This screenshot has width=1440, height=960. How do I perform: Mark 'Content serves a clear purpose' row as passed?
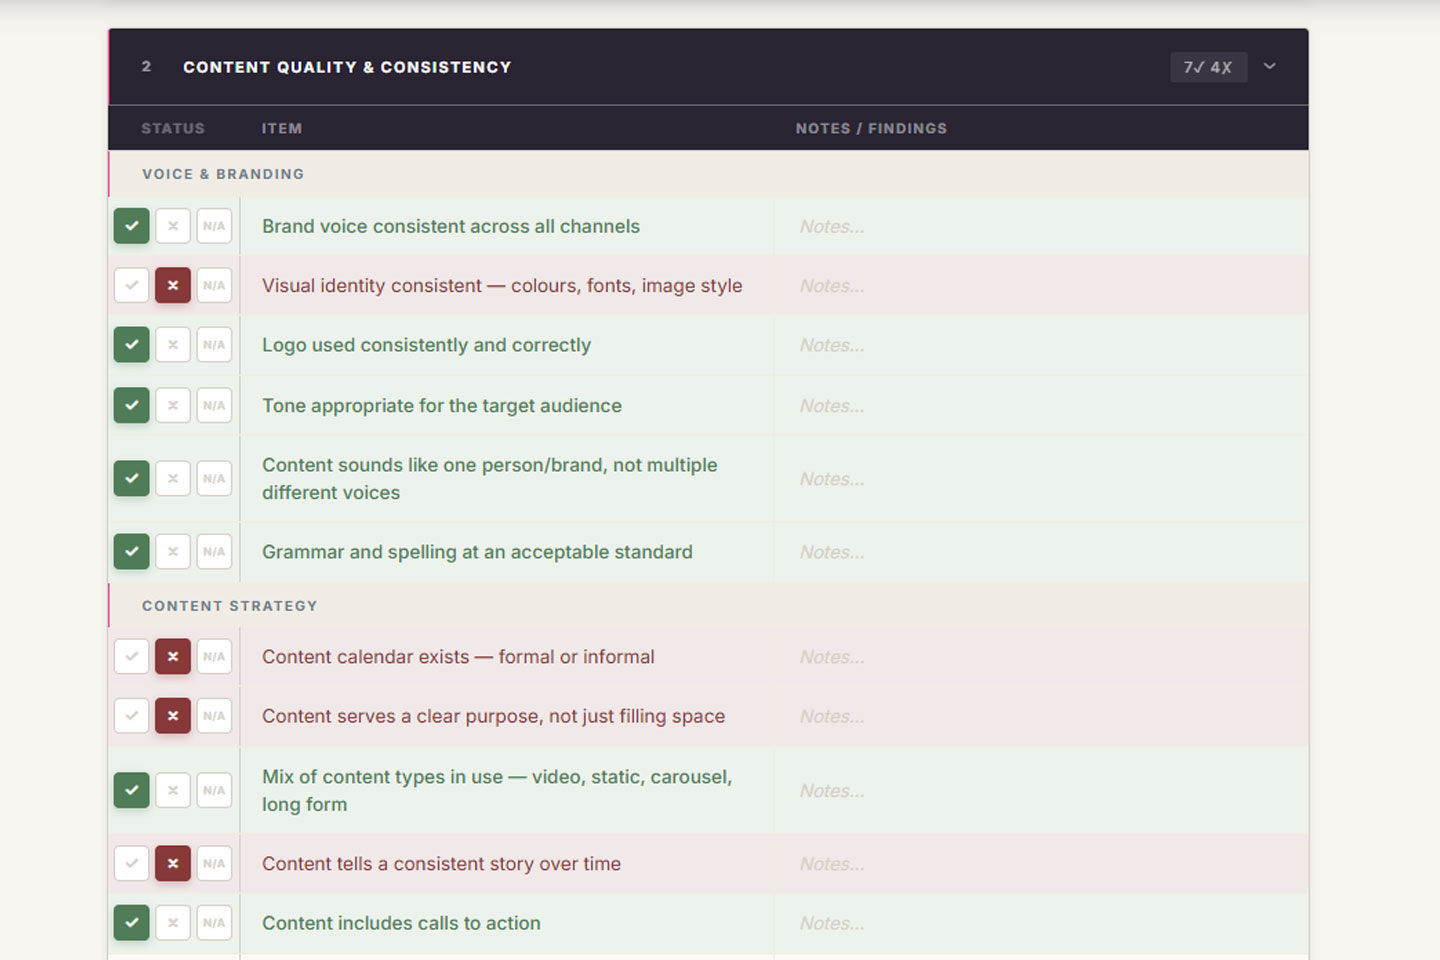[x=132, y=716]
